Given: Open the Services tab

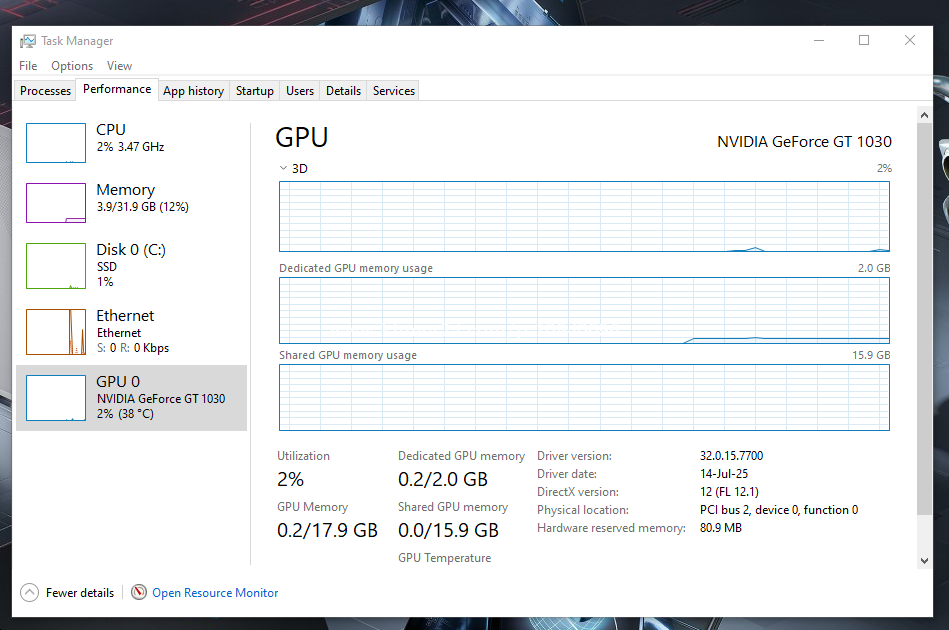Looking at the screenshot, I should coord(393,91).
